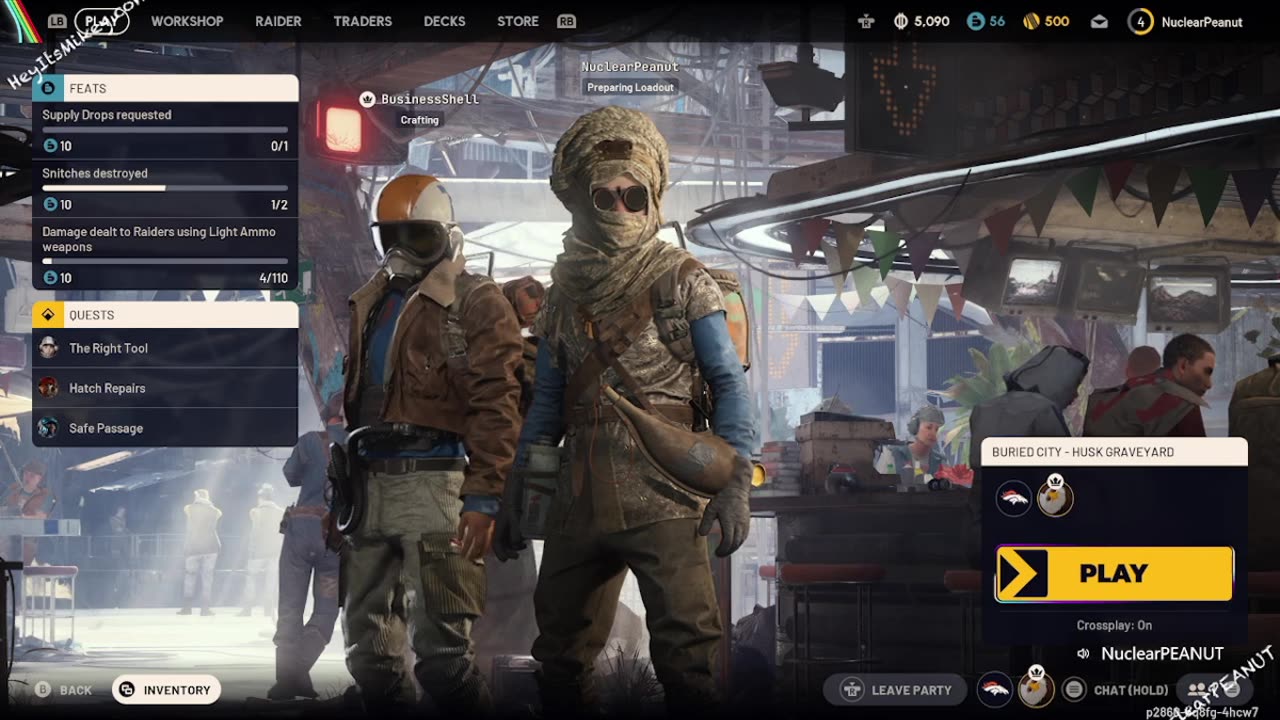Image resolution: width=1280 pixels, height=720 pixels.
Task: Click the Quests header icon
Action: pyautogui.click(x=48, y=315)
